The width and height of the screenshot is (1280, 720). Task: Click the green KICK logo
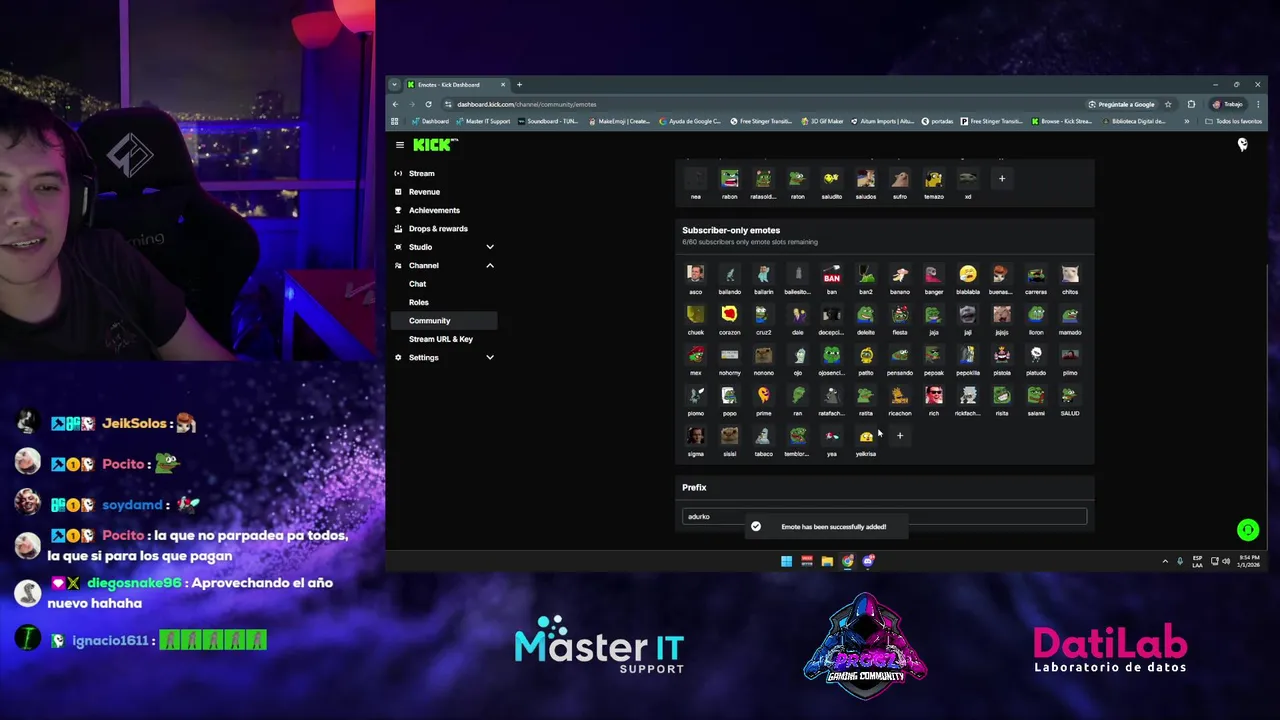pos(435,145)
